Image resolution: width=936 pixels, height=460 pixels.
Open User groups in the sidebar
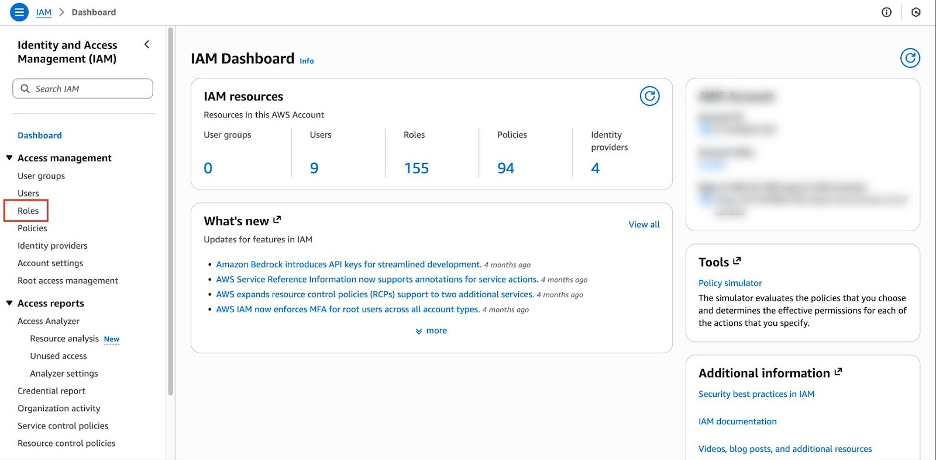point(41,176)
